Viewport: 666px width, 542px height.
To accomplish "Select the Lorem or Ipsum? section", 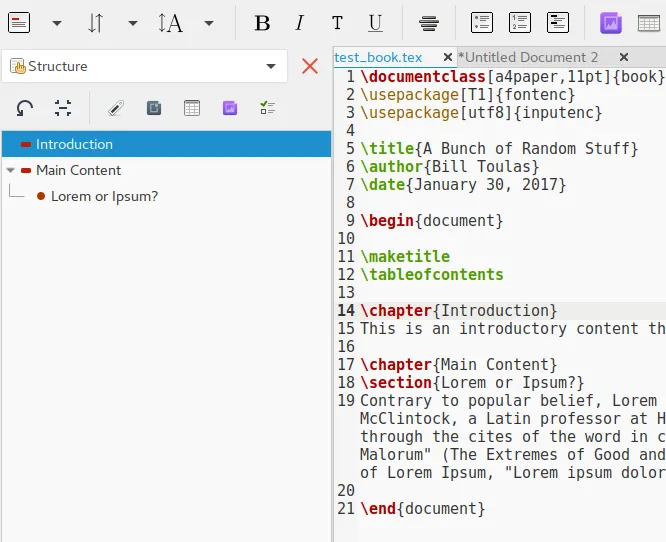I will [x=104, y=196].
